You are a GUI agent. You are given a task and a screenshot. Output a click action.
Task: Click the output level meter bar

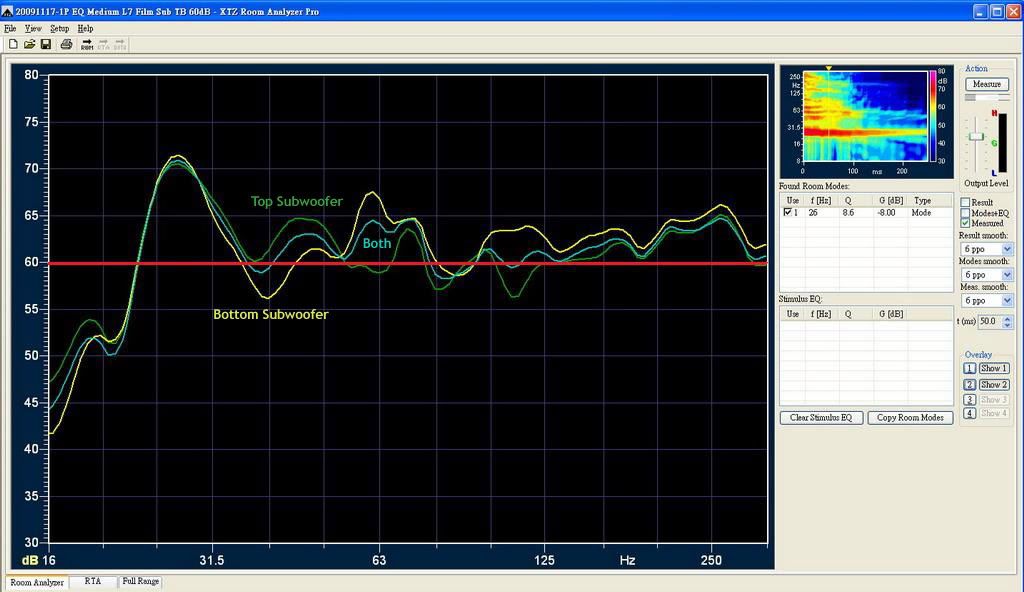pos(1002,144)
